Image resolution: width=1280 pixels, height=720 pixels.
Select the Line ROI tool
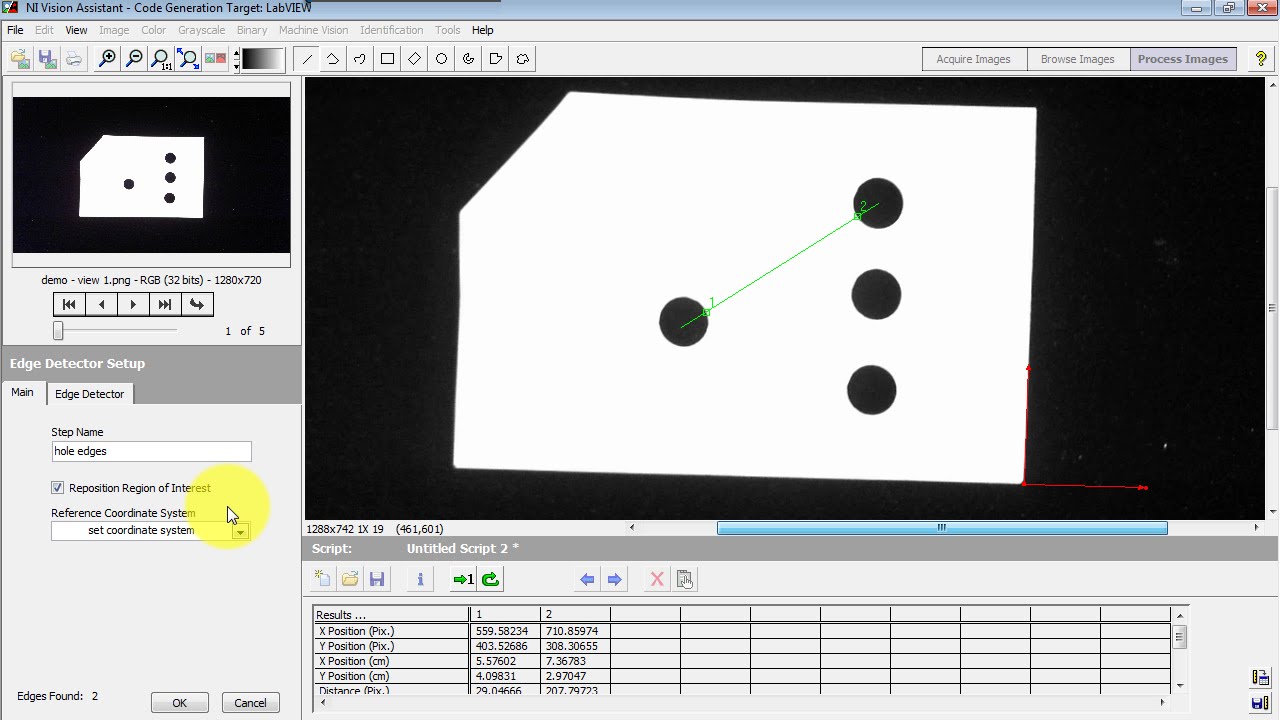click(307, 59)
